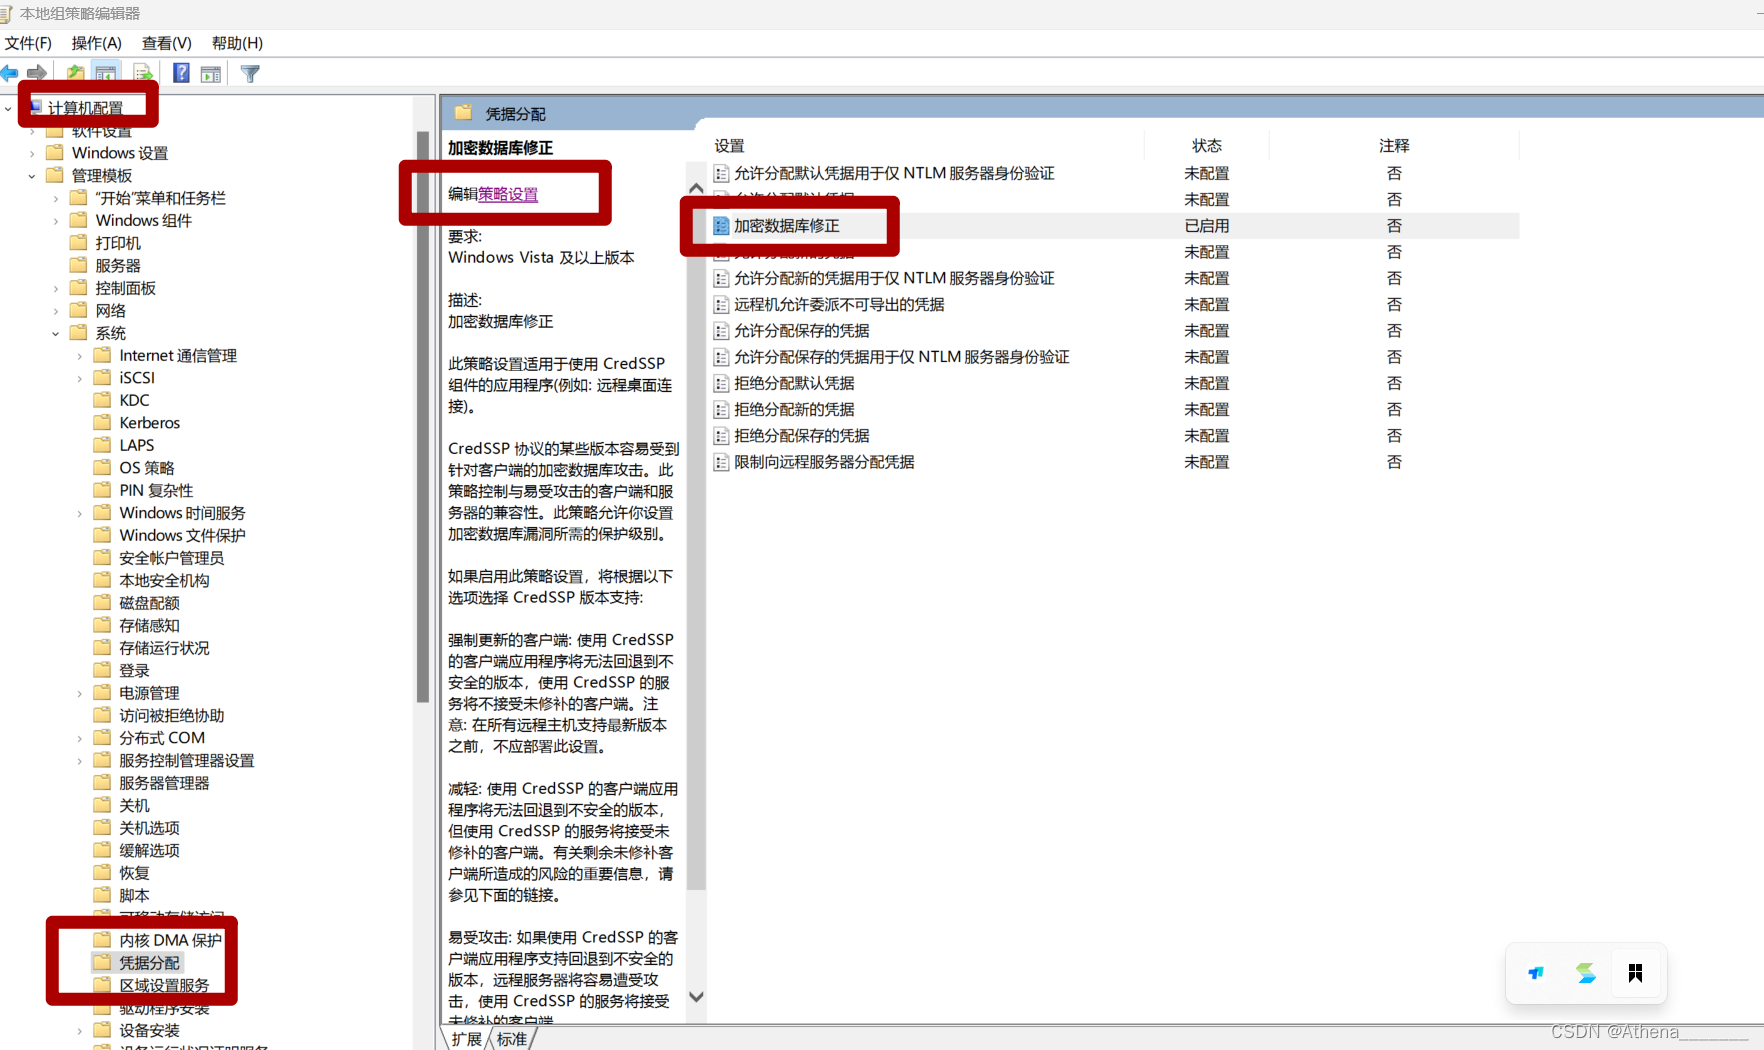
Task: Toggle the Show/Hide action pane toolbar icon
Action: coord(211,73)
